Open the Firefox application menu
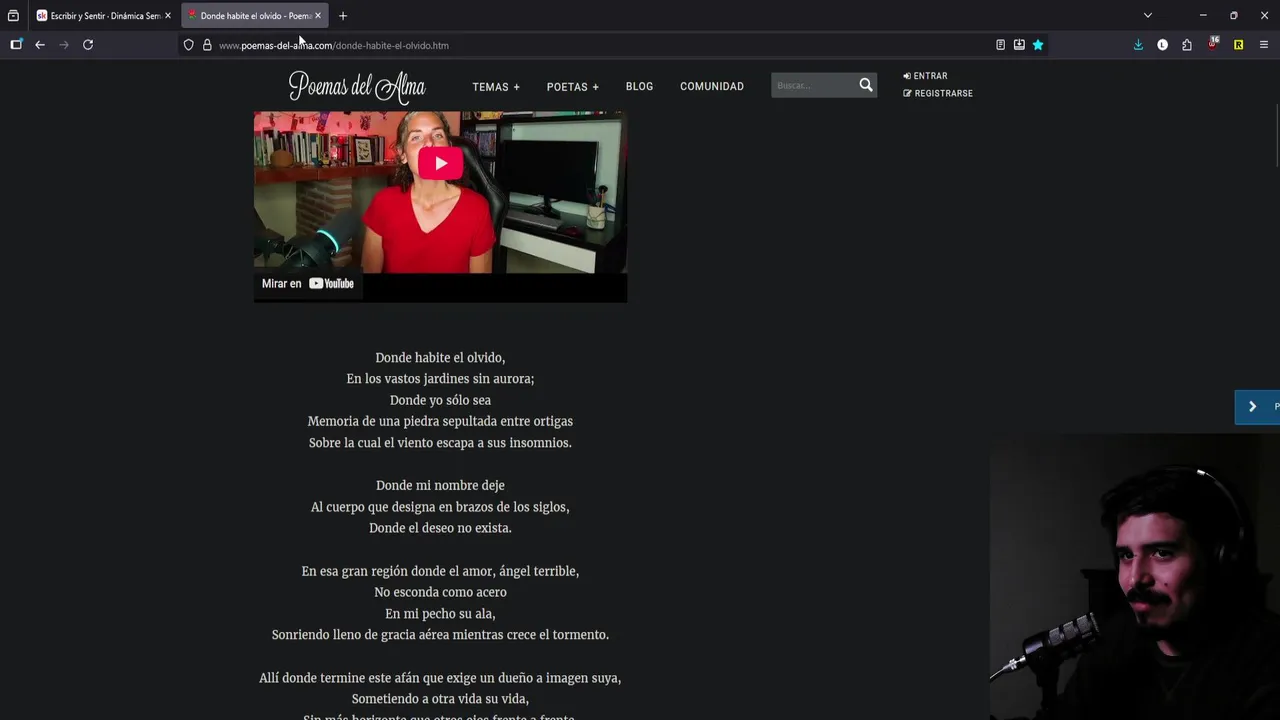 point(1264,45)
